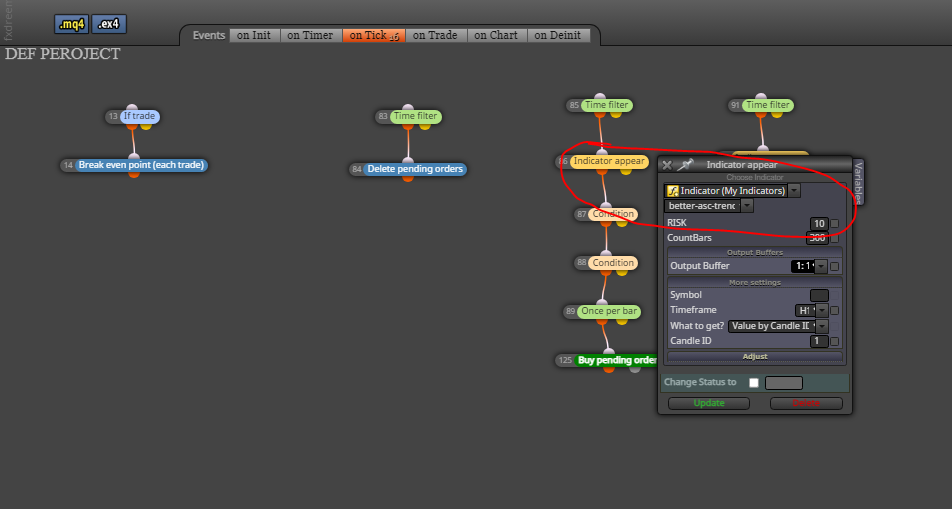This screenshot has height=509, width=952.
Task: Select the If trade block 13
Action: click(x=140, y=116)
